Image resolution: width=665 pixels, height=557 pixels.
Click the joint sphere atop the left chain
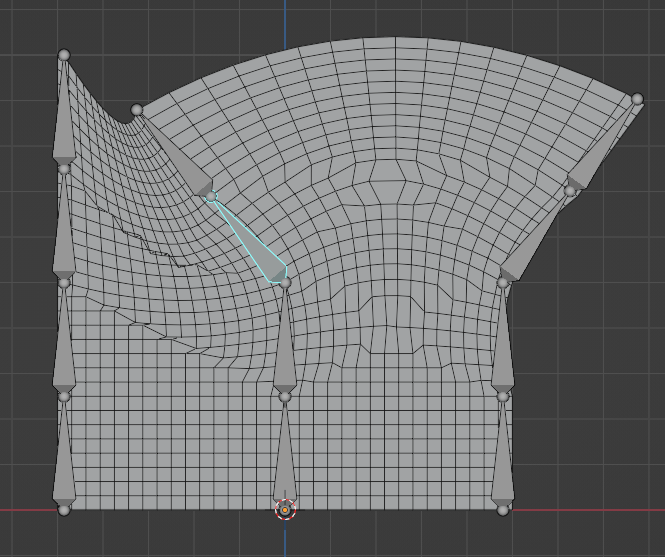point(64,55)
